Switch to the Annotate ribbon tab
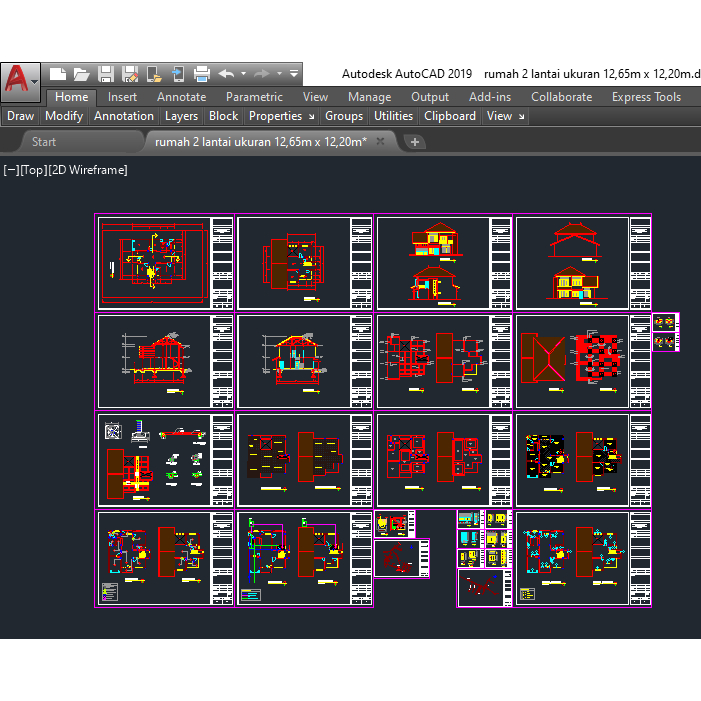This screenshot has width=701, height=701. (x=182, y=97)
